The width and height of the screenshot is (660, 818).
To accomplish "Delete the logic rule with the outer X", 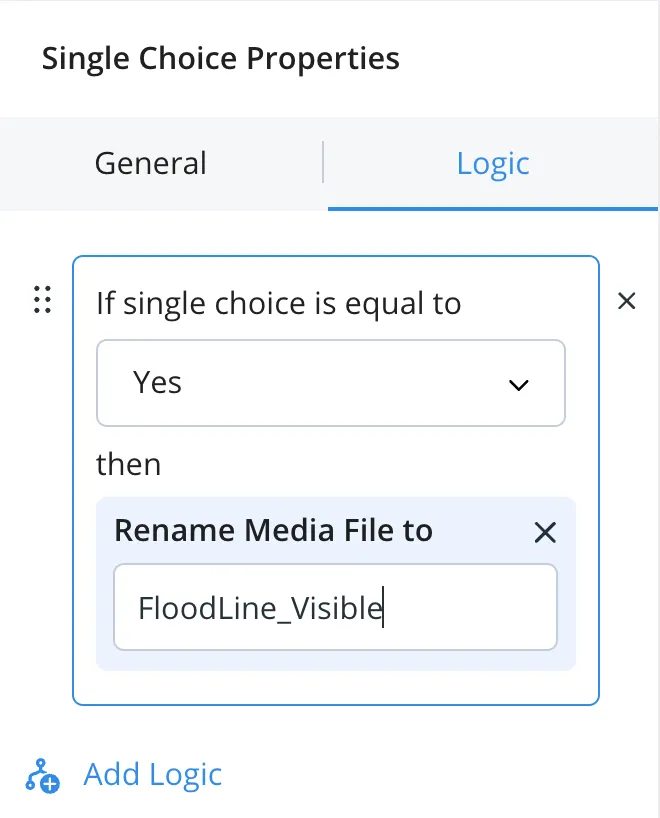I will (626, 301).
